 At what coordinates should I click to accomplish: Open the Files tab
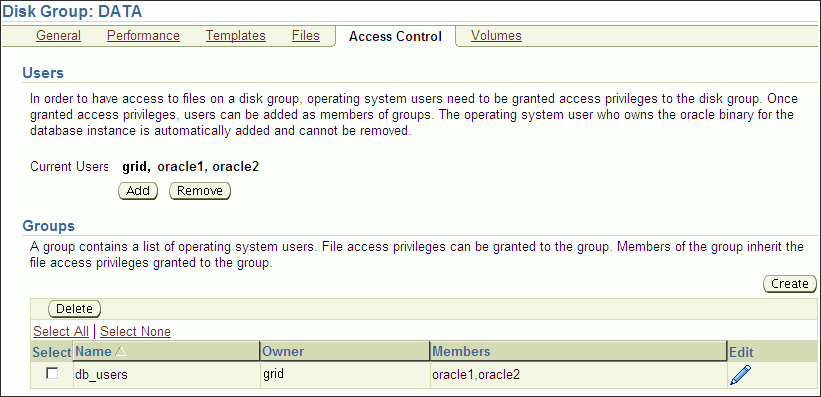[306, 36]
